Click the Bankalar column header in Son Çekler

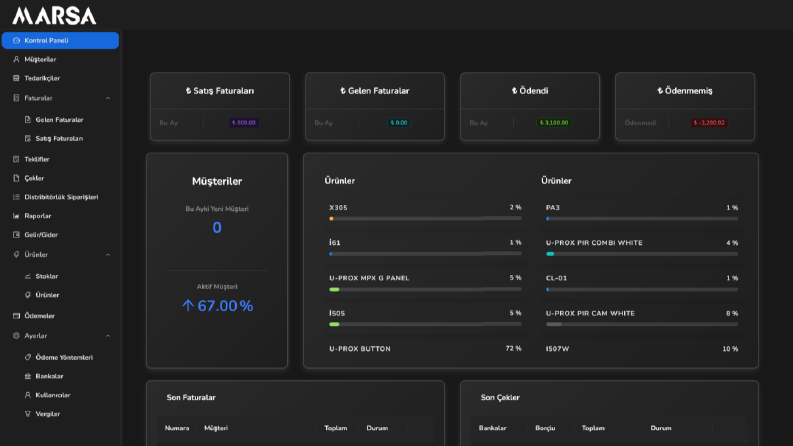(x=493, y=428)
